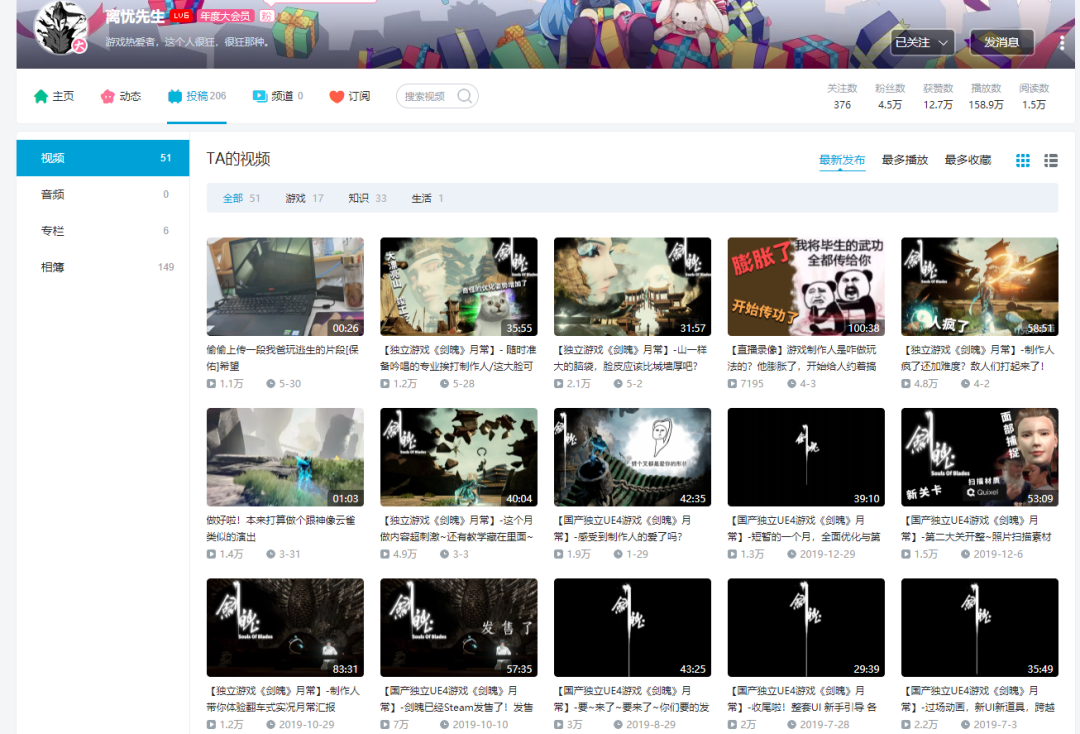Click the red heart 订阅 icon
The image size is (1080, 734).
point(336,96)
